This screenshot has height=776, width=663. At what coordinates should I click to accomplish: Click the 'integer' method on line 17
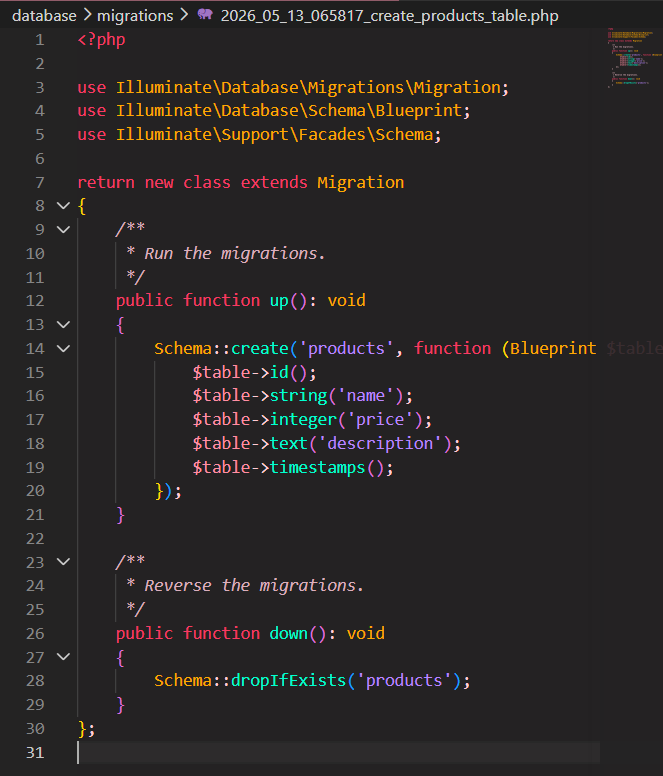pos(303,420)
